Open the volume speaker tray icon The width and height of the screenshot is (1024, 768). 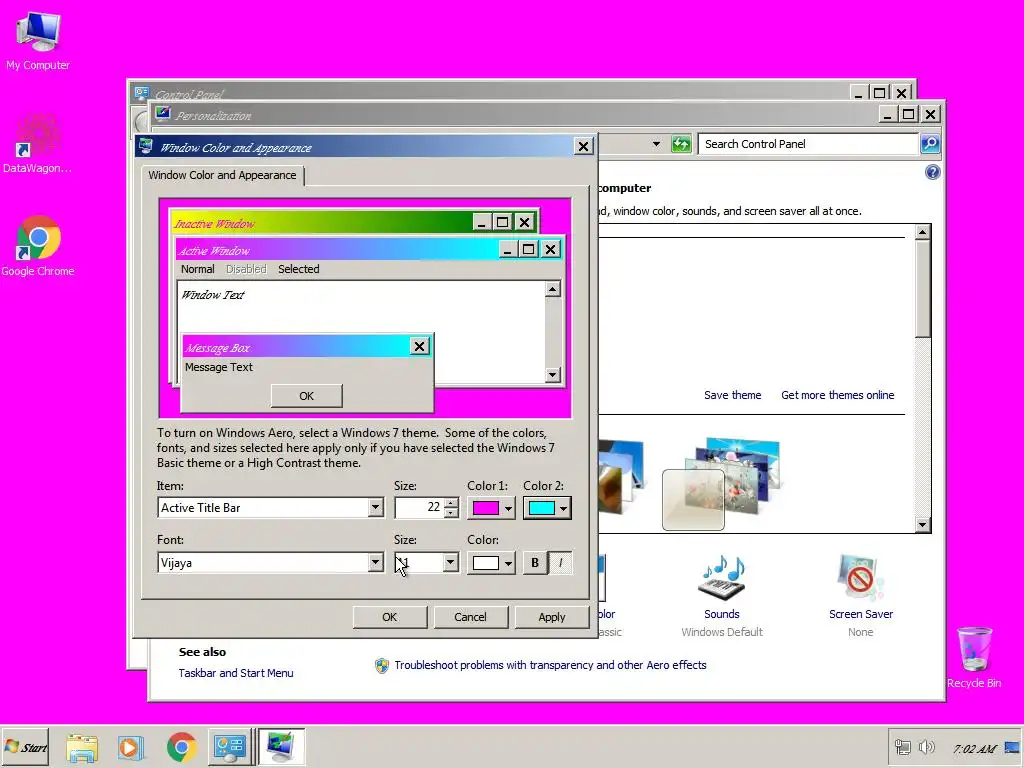tap(926, 747)
